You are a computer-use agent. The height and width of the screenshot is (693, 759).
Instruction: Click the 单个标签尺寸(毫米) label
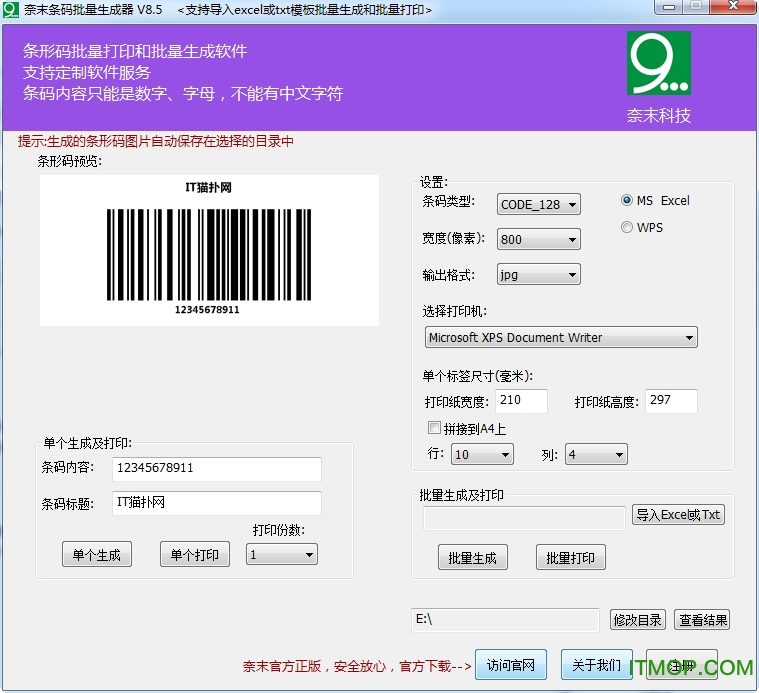tap(477, 376)
